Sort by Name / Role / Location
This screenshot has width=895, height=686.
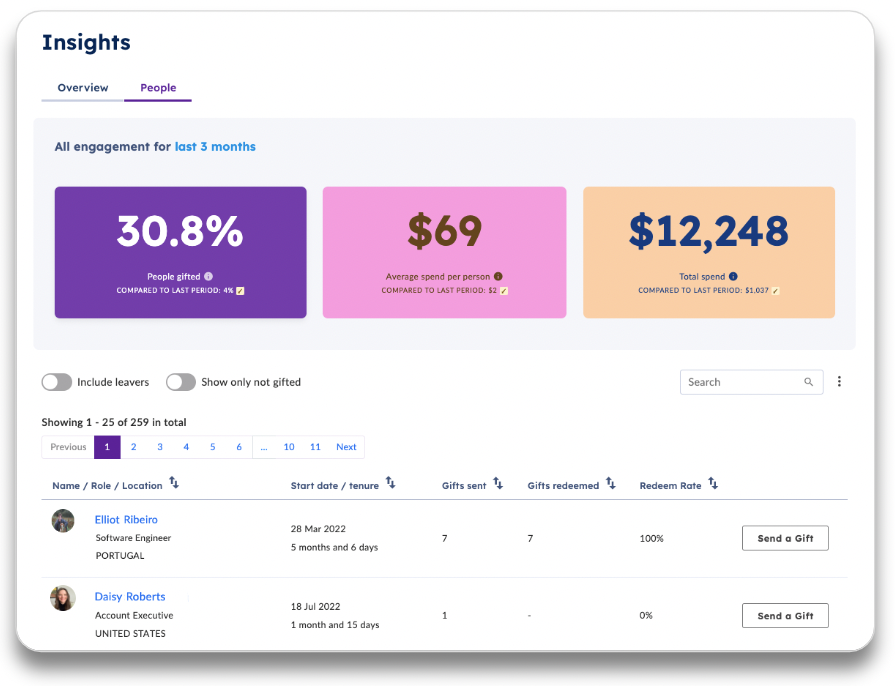[174, 483]
